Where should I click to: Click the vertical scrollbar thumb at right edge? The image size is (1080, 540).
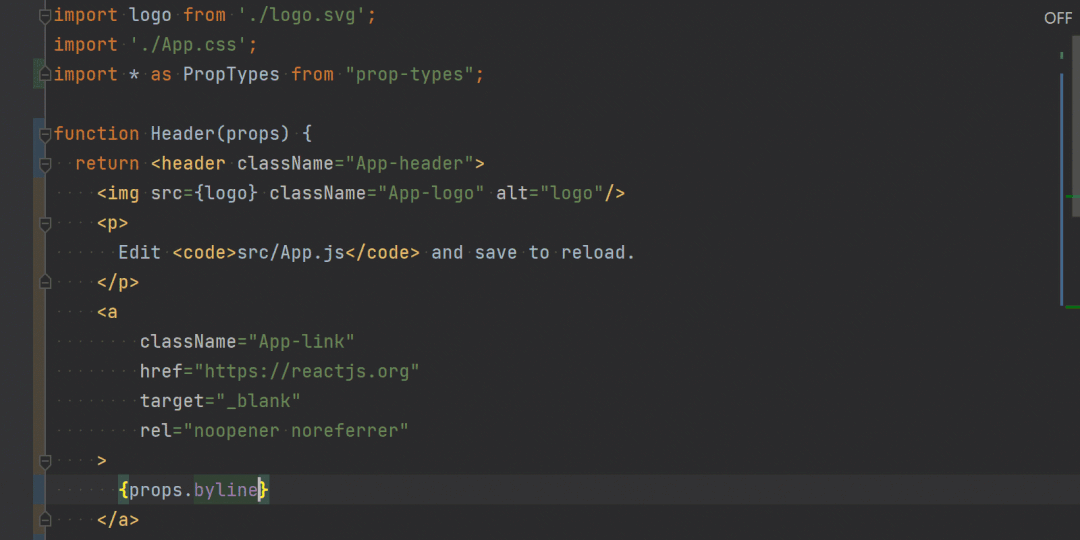1076,127
